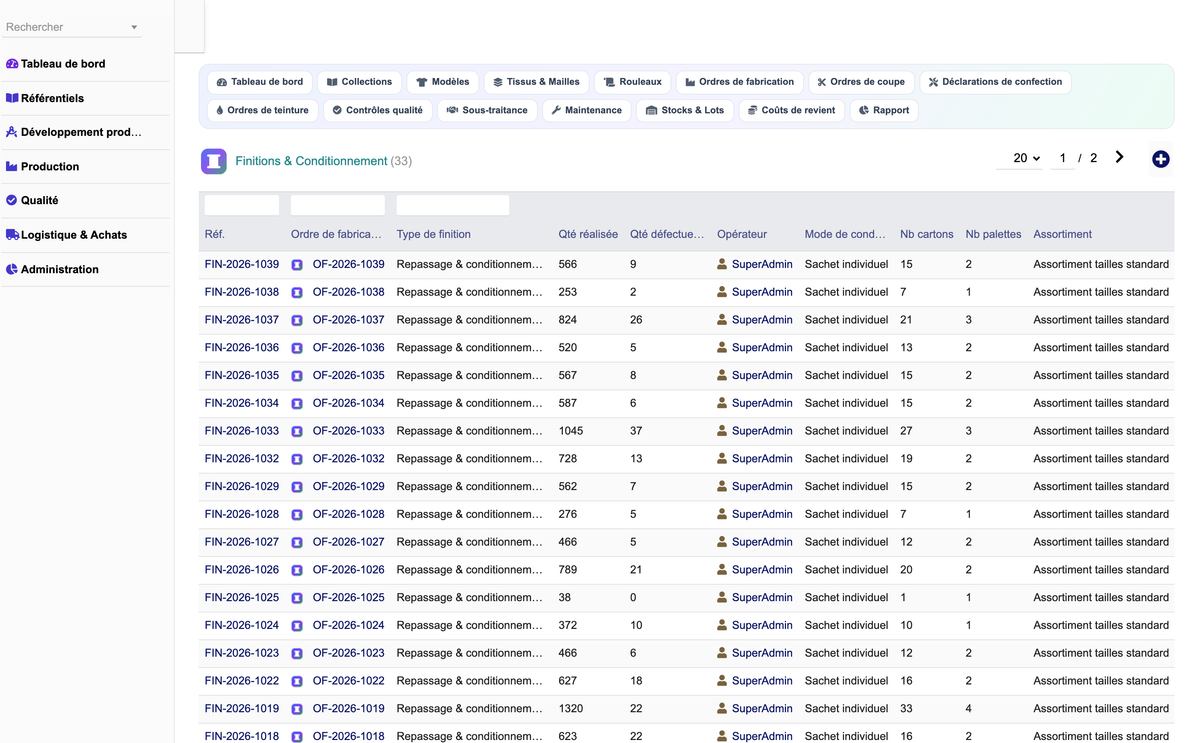Viewport: 1200px width, 743px height.
Task: Open order link OF-2026-1032
Action: point(348,458)
